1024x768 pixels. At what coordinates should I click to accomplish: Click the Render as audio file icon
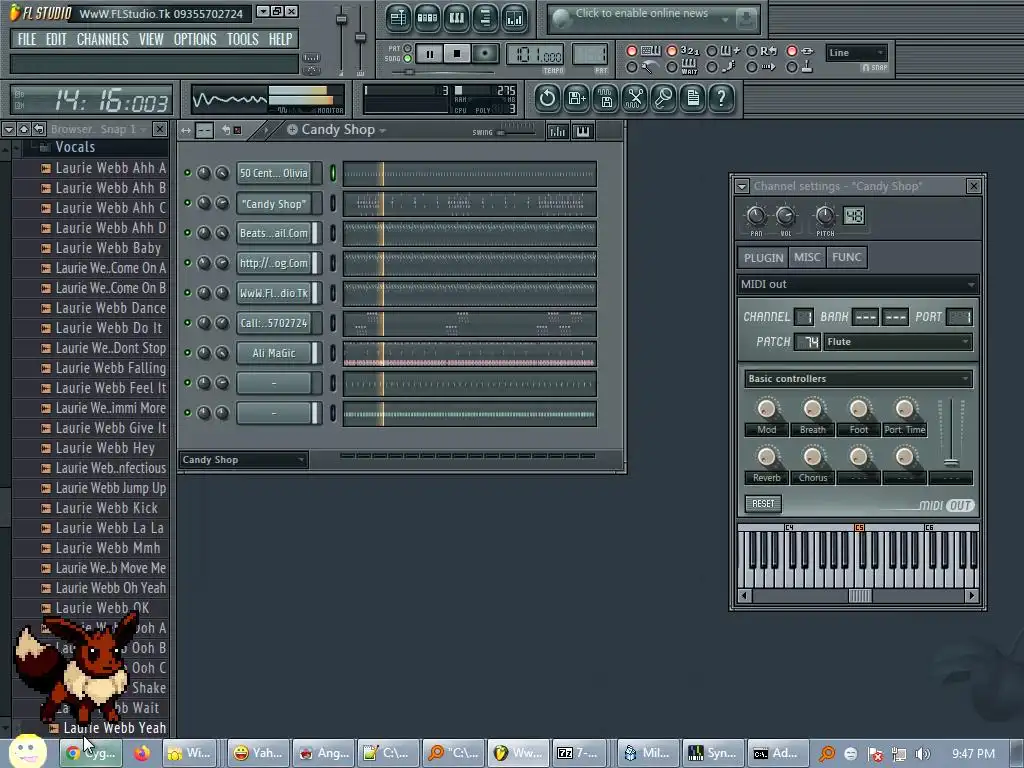[606, 99]
